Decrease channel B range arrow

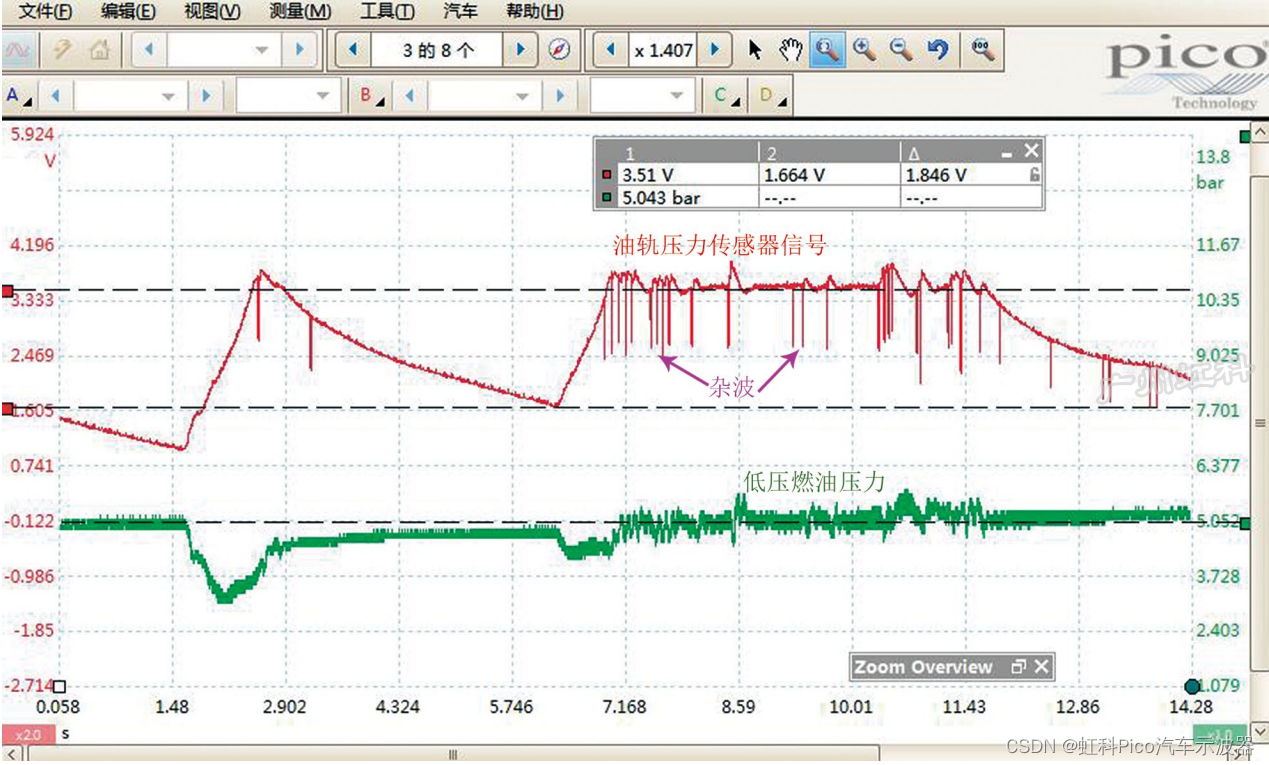pos(410,96)
